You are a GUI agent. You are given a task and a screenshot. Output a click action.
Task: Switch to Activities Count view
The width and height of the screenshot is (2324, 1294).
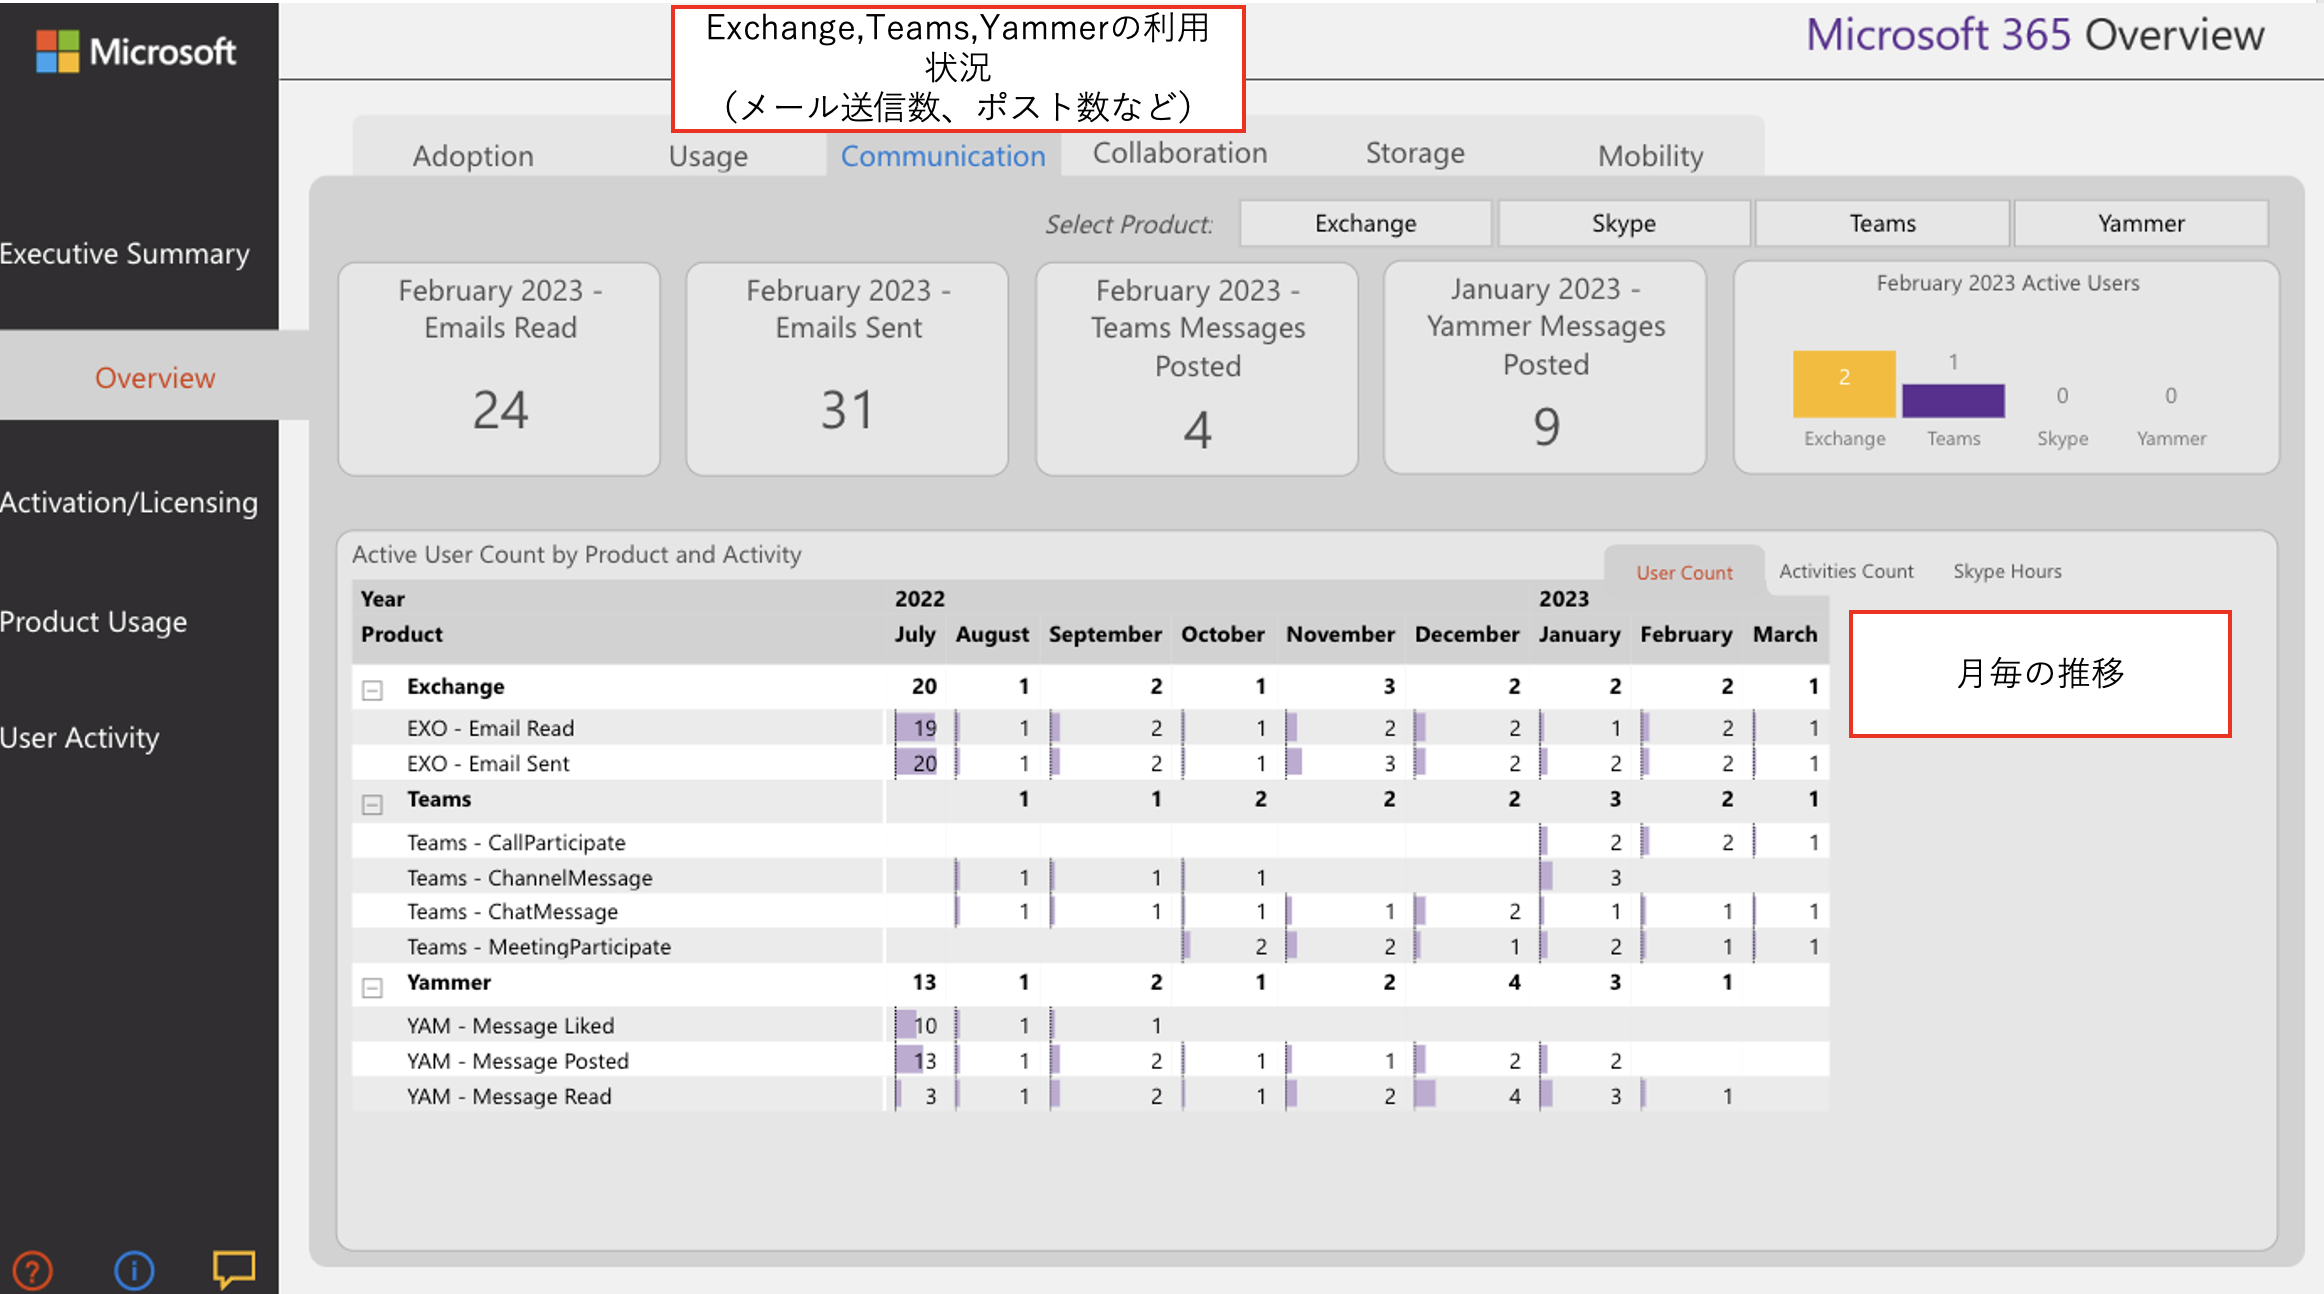click(x=1845, y=571)
